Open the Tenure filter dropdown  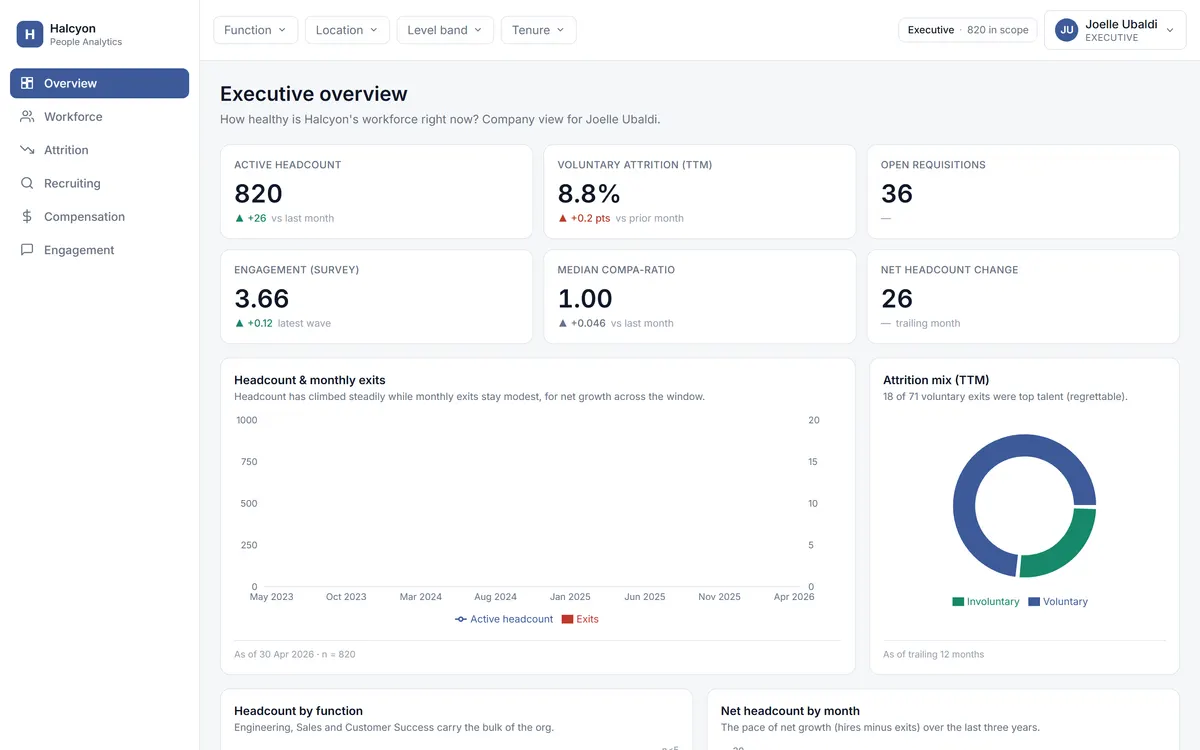click(538, 30)
